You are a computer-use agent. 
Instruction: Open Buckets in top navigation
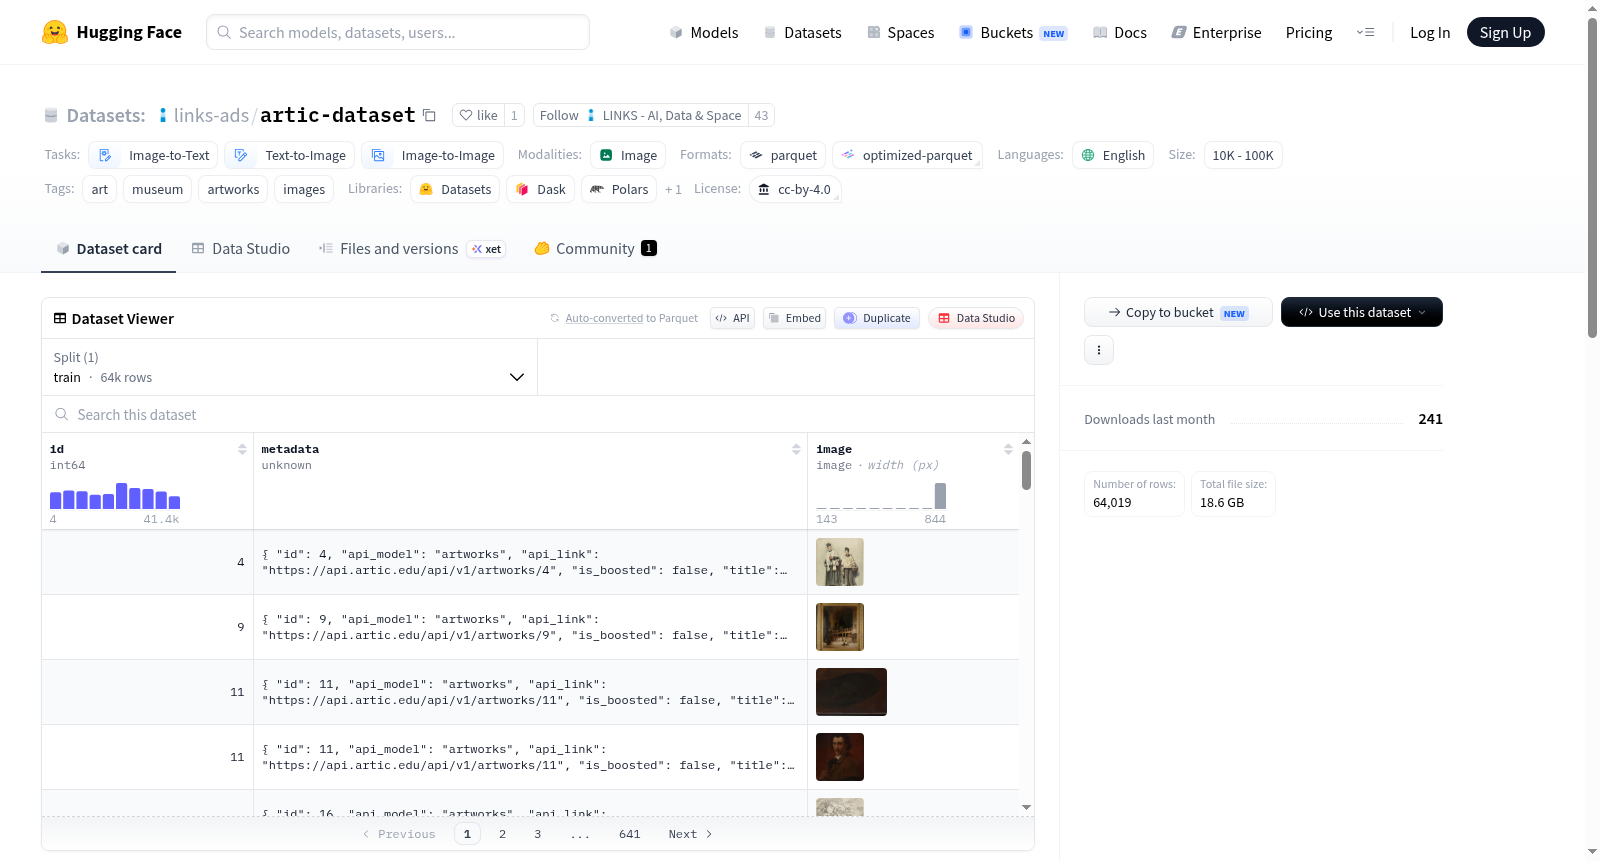coord(1013,32)
